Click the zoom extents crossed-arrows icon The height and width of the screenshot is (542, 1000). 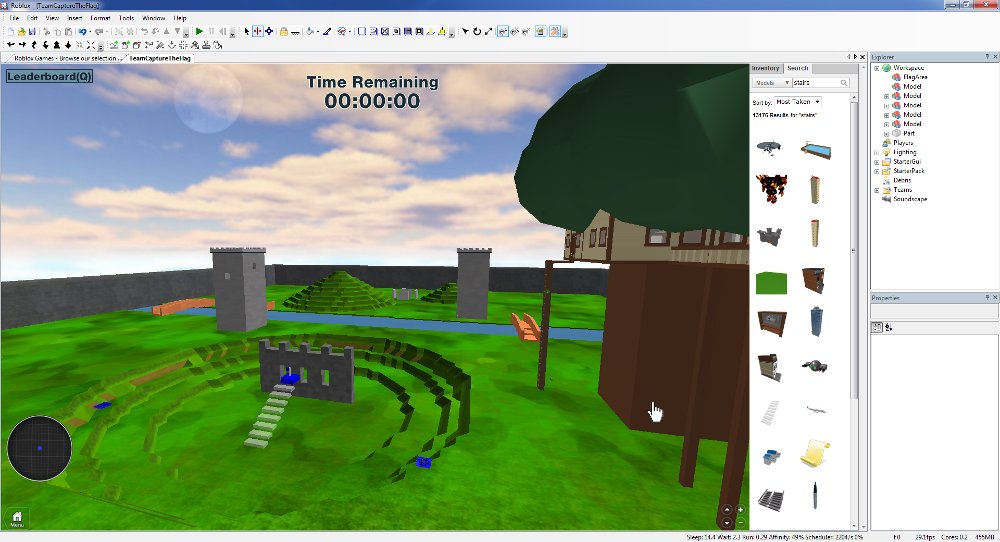tap(91, 45)
